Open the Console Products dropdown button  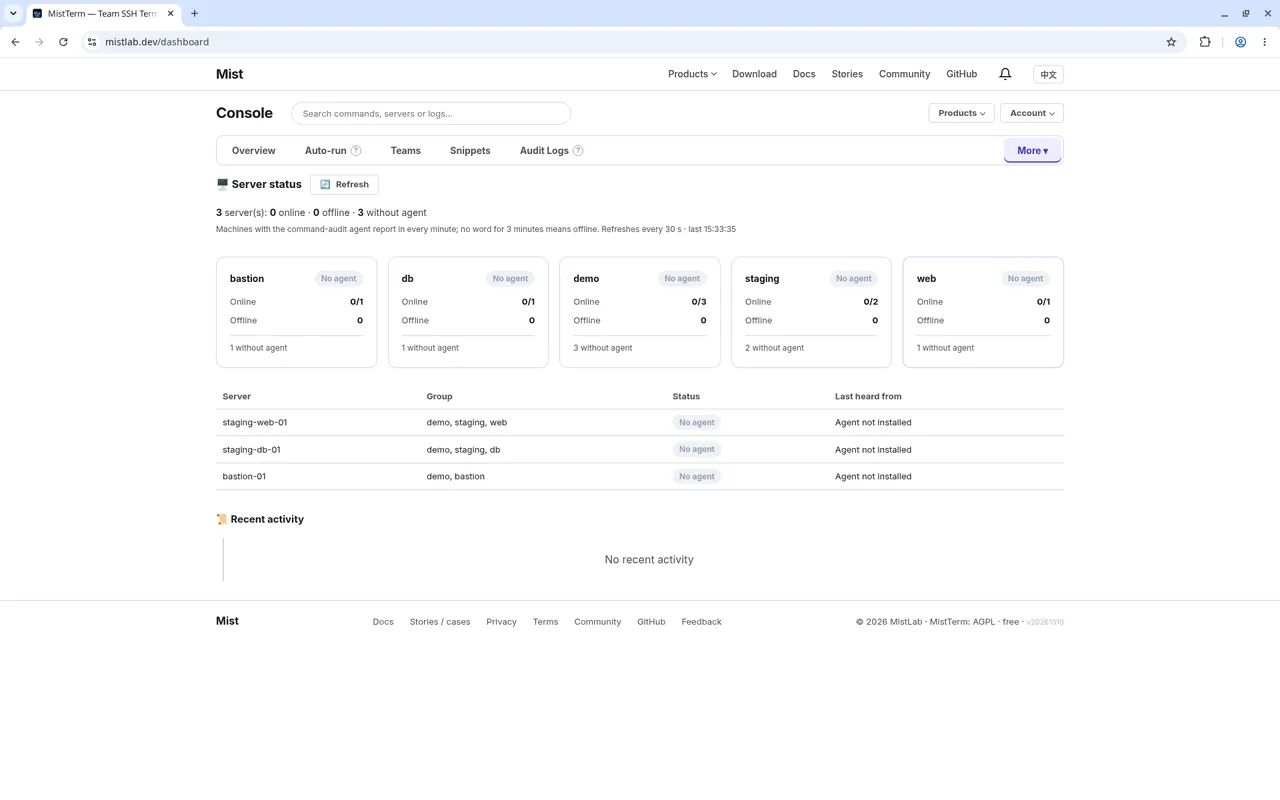point(961,113)
